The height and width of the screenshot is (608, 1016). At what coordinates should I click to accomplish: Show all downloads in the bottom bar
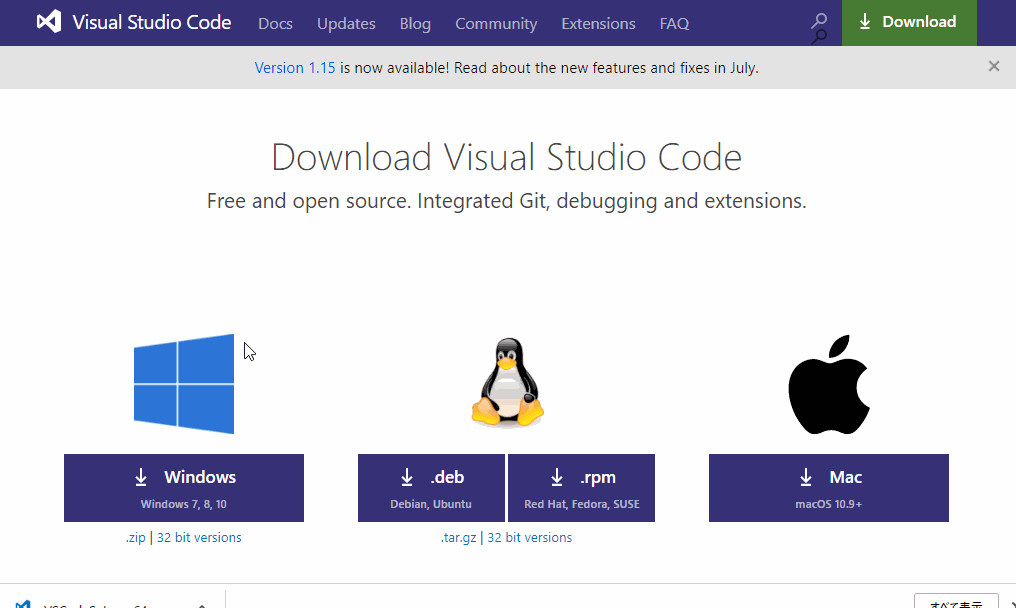pyautogui.click(x=957, y=603)
